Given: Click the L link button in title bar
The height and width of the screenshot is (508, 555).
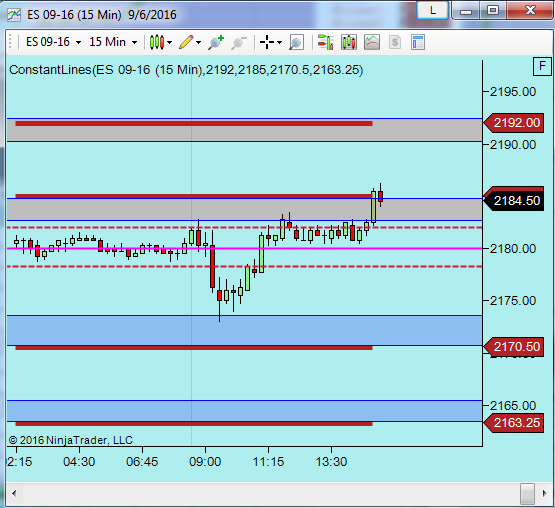Looking at the screenshot, I should [x=433, y=11].
